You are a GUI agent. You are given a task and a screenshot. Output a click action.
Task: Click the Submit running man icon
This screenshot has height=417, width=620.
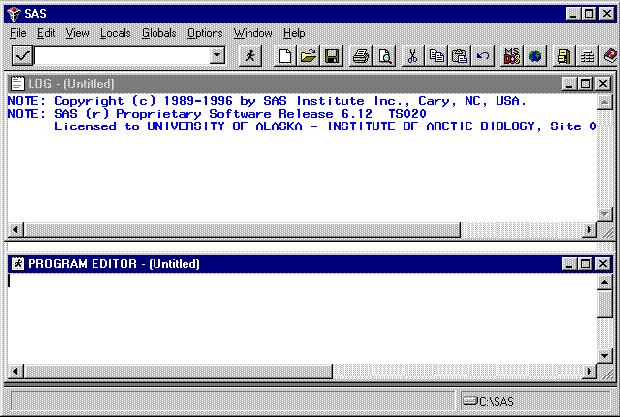tap(250, 56)
